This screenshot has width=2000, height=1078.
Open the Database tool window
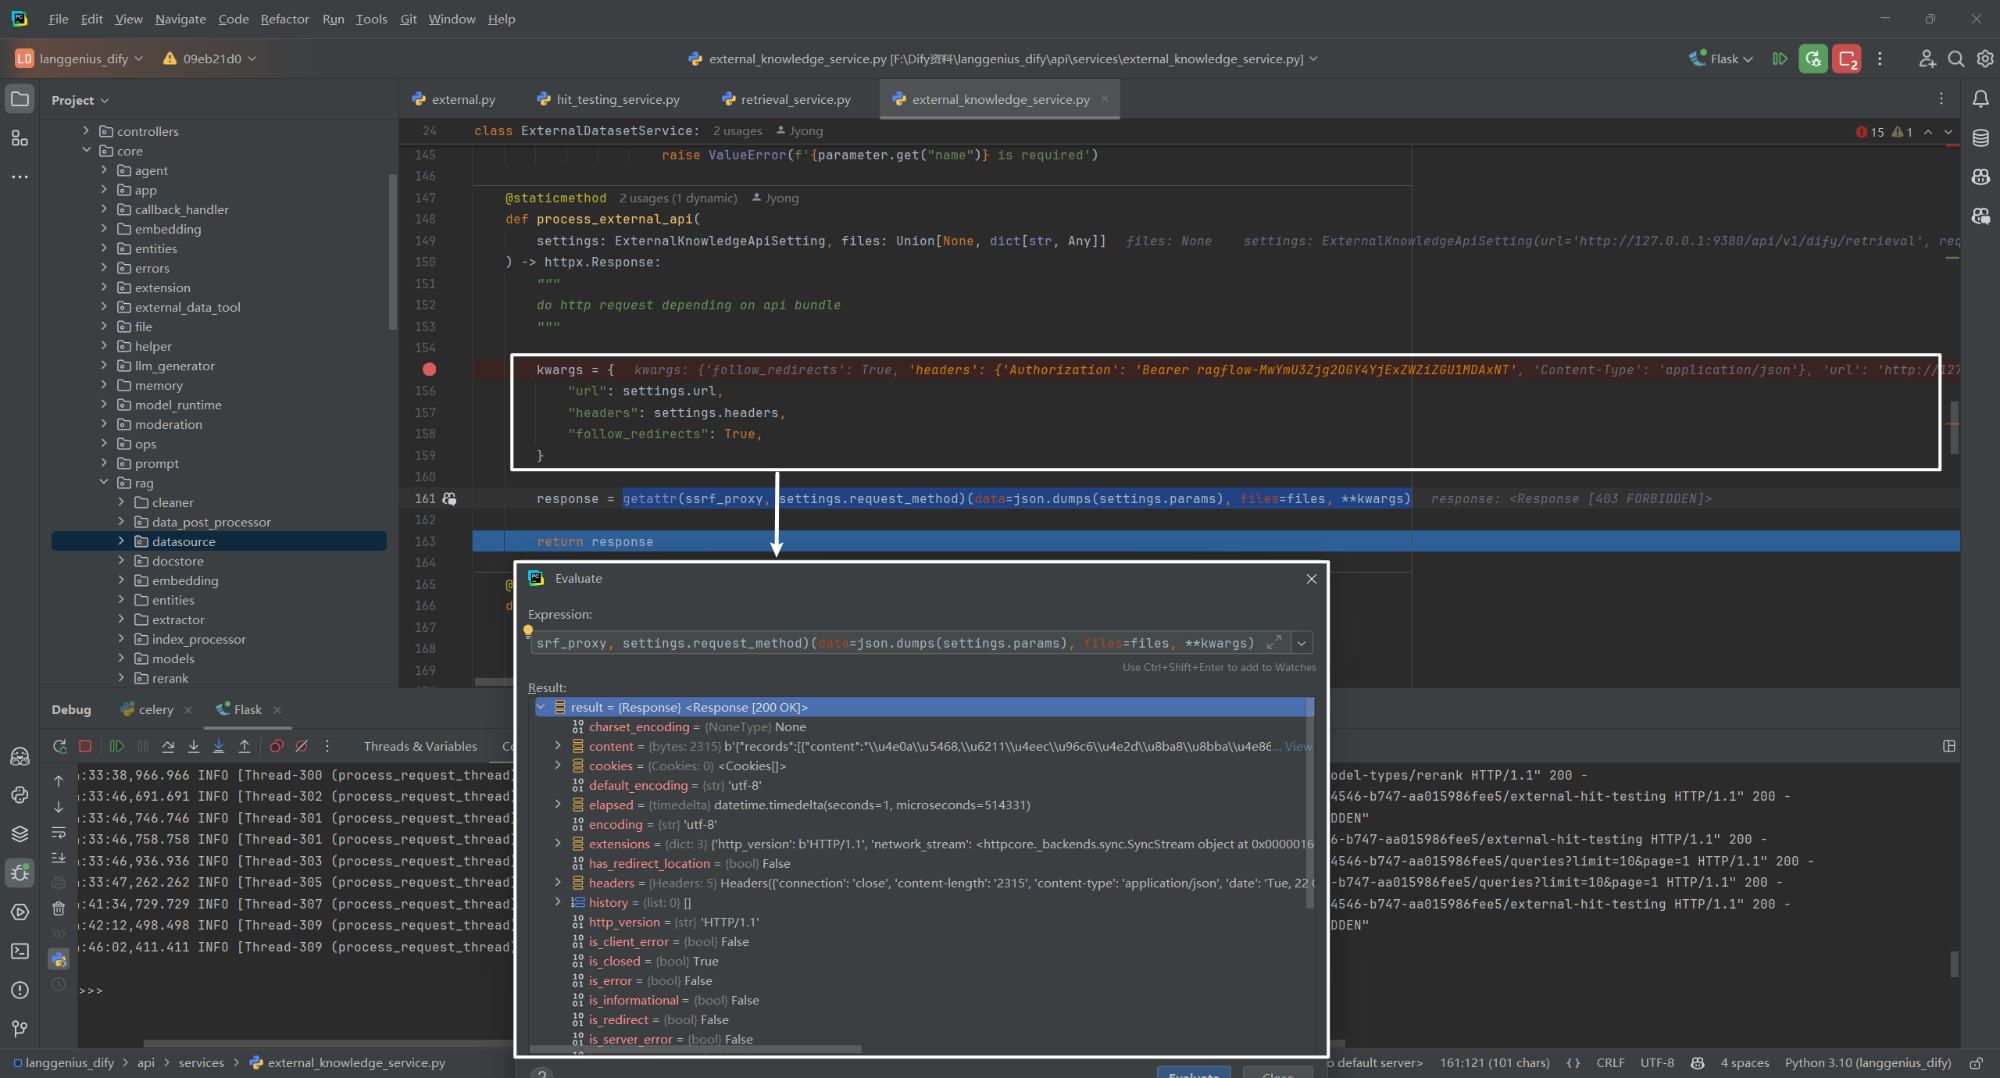coord(1980,138)
